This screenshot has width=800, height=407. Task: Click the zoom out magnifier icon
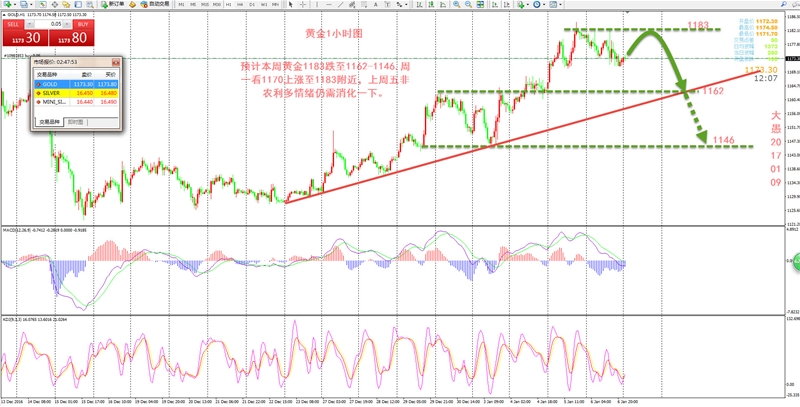(468, 4)
